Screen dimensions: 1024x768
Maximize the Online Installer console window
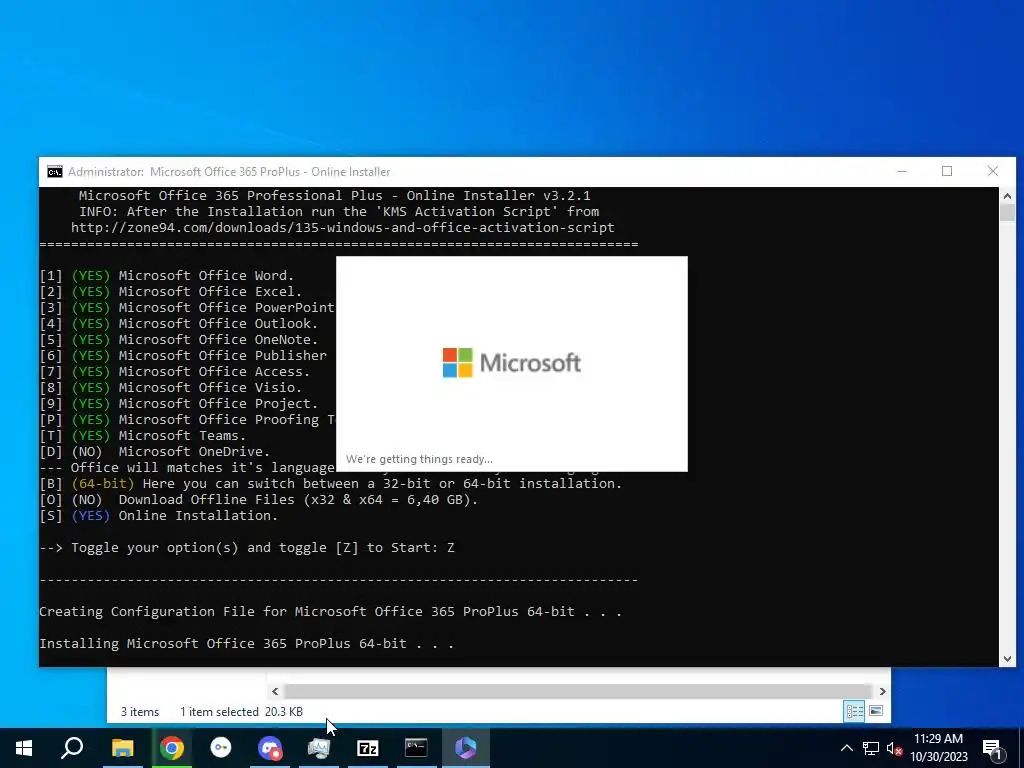(x=947, y=171)
